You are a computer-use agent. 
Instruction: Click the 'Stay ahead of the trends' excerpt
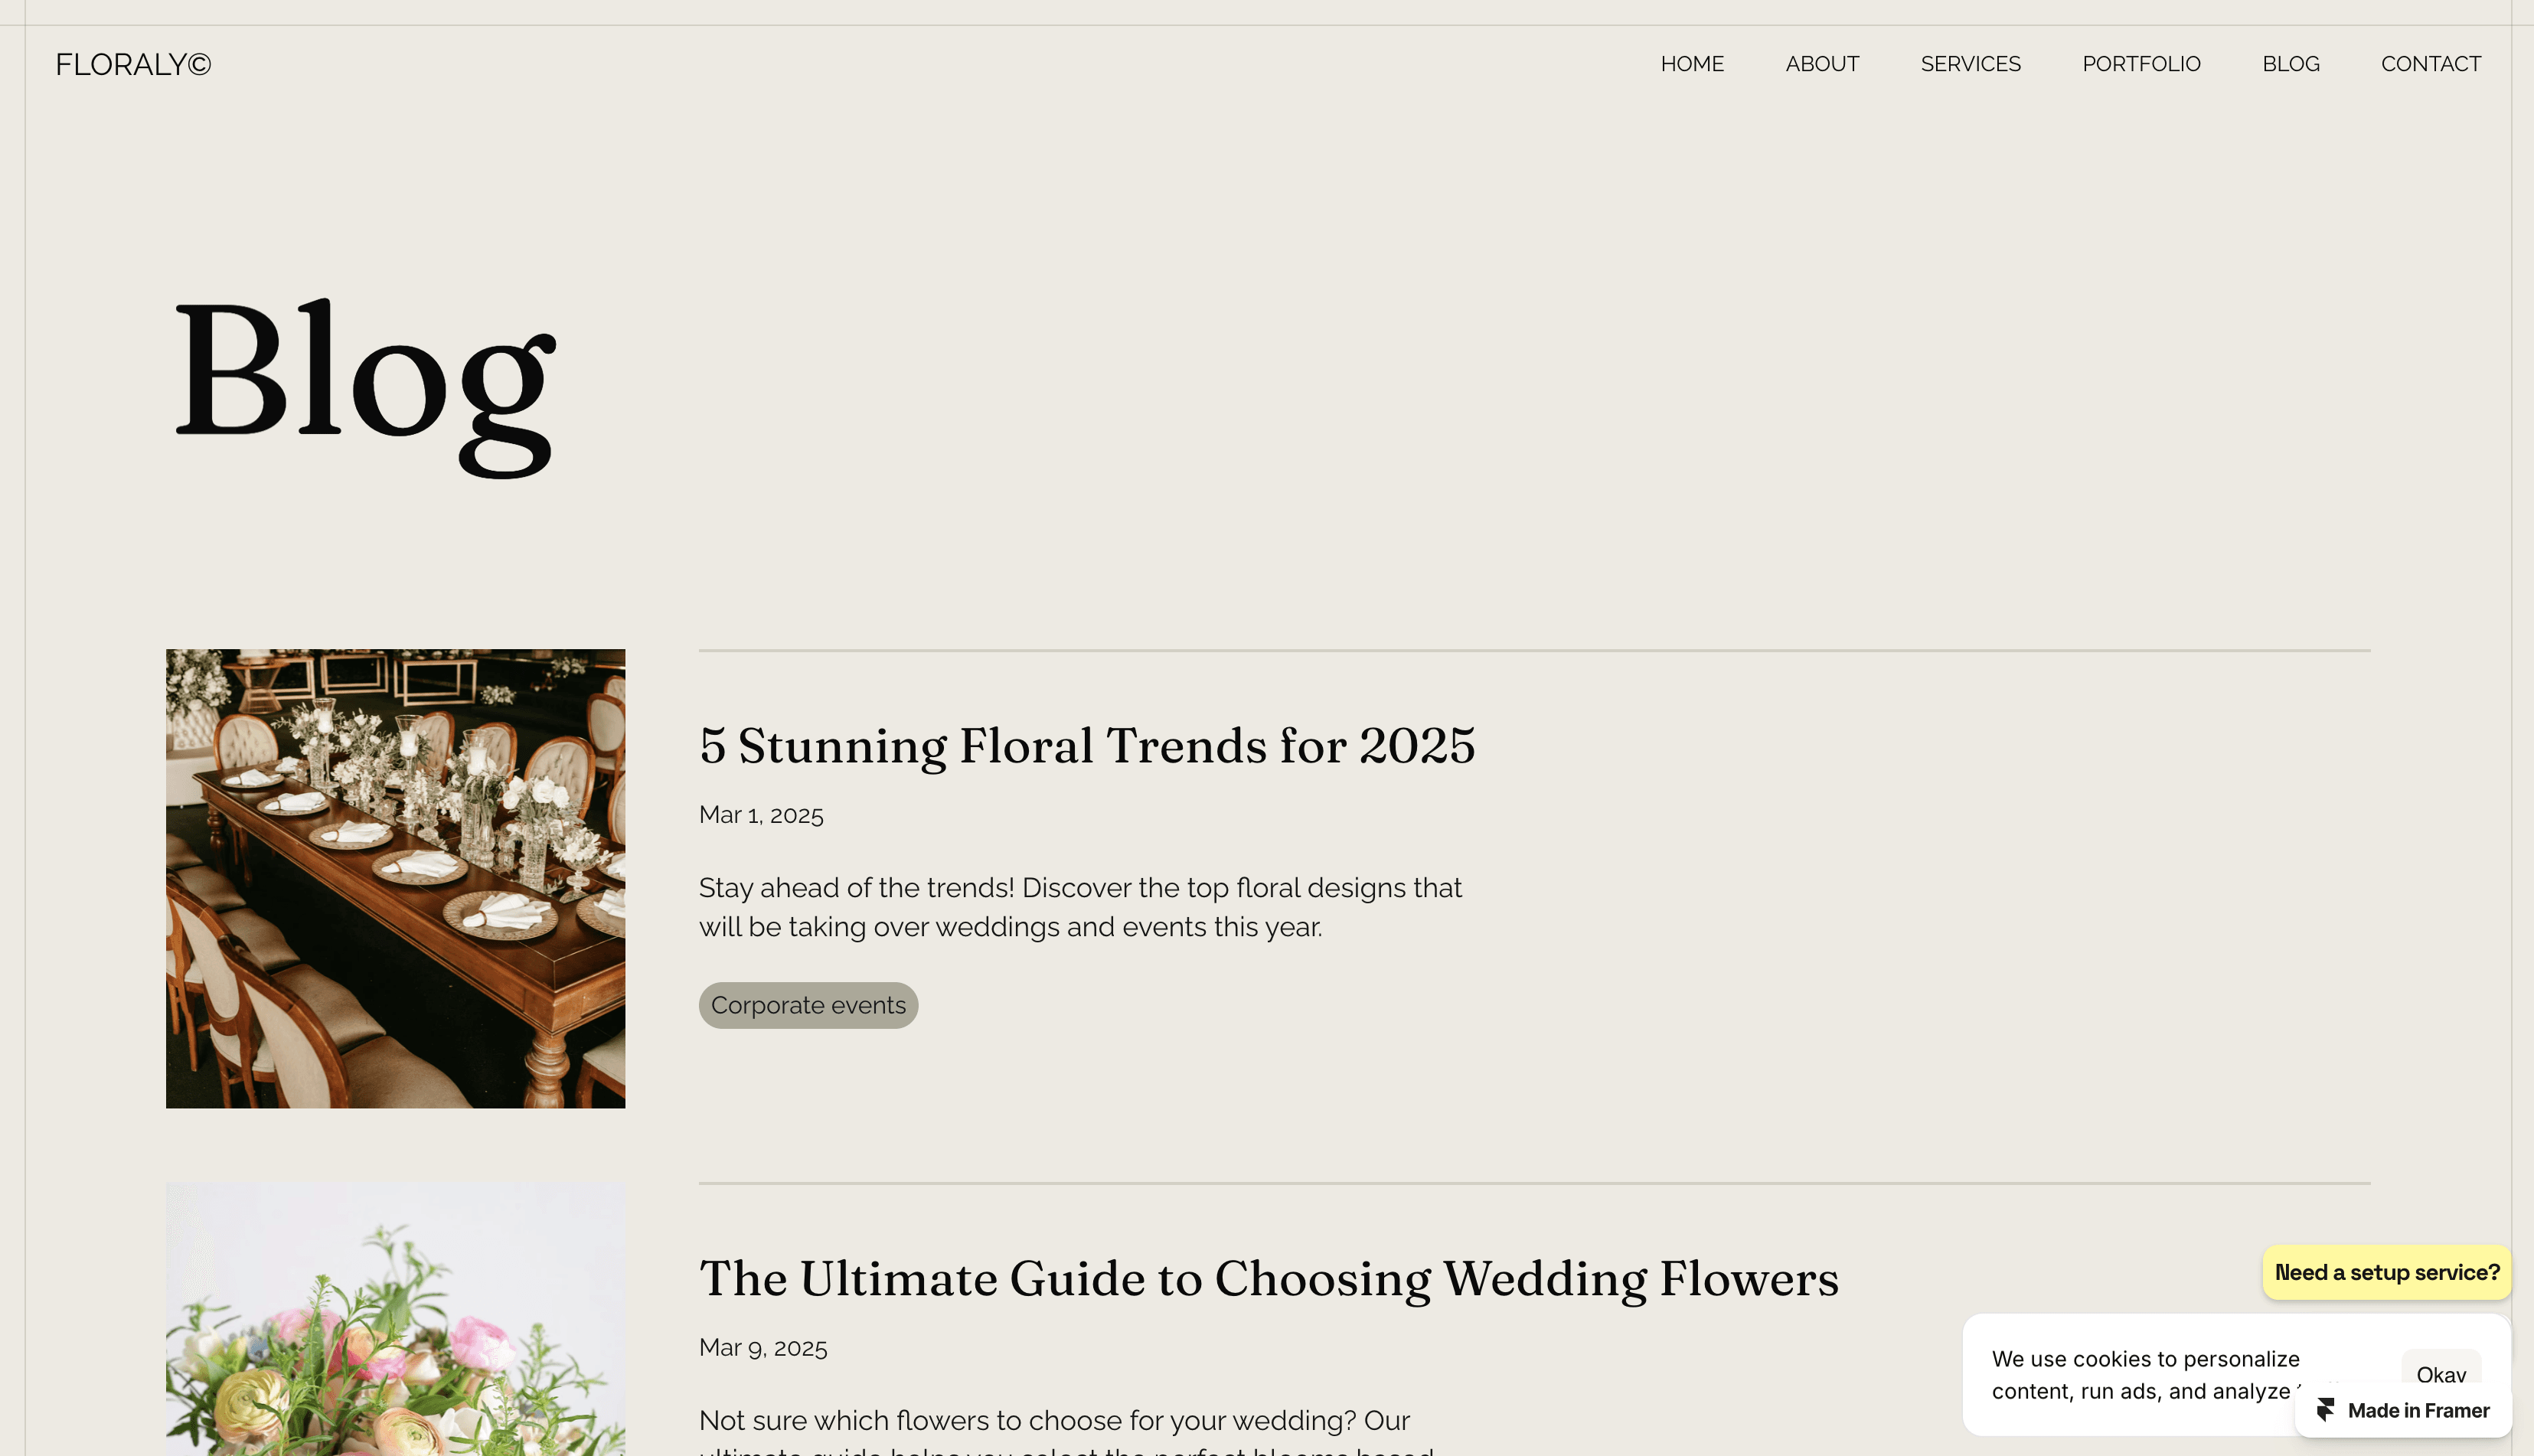1080,907
